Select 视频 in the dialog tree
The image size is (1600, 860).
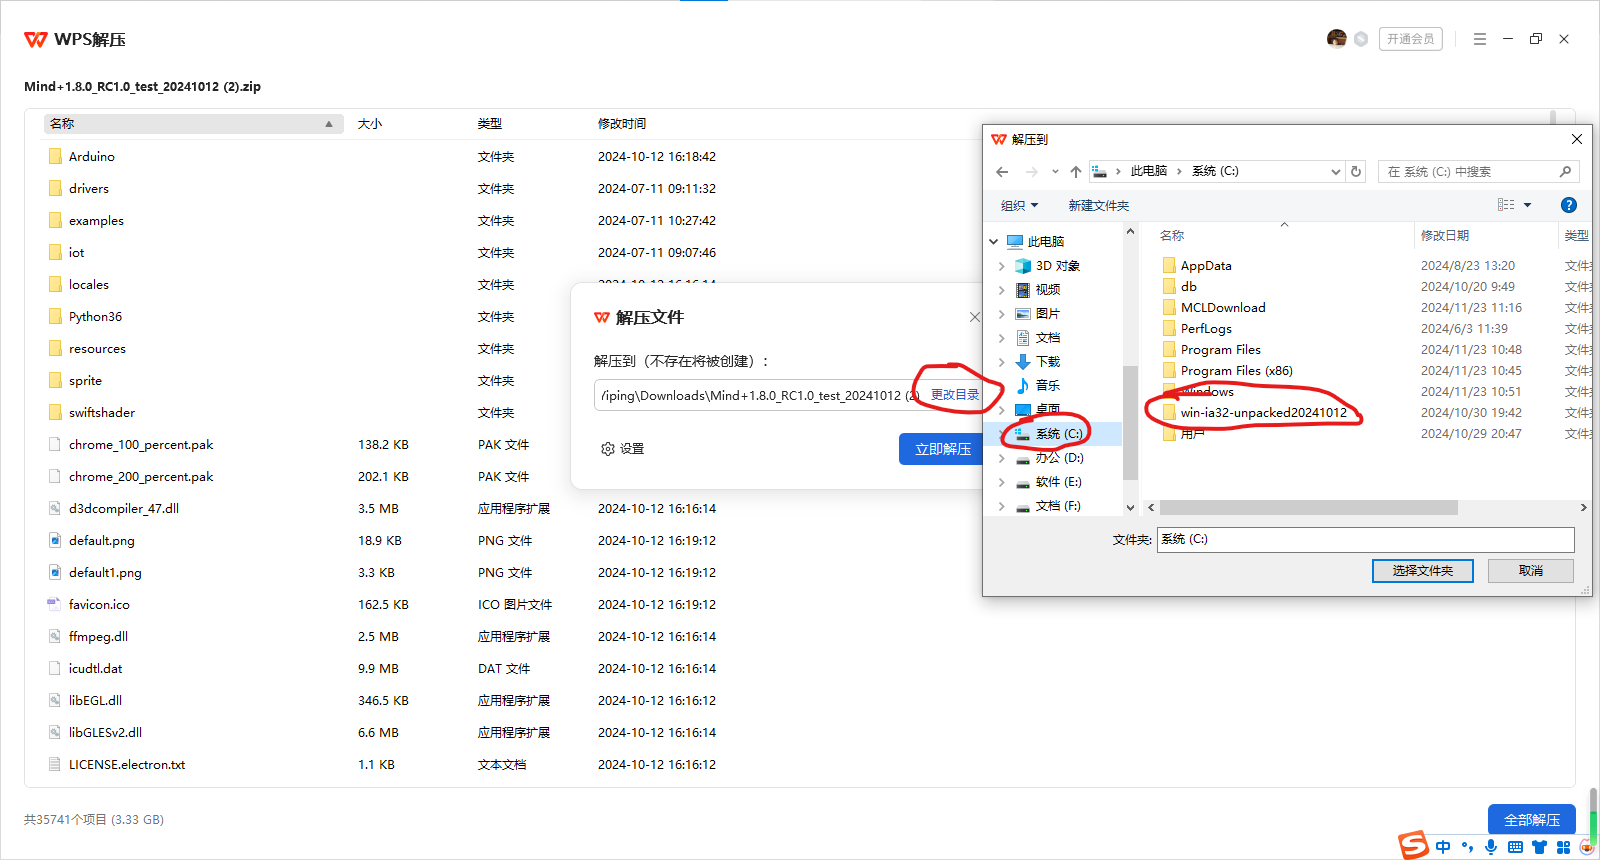1047,290
